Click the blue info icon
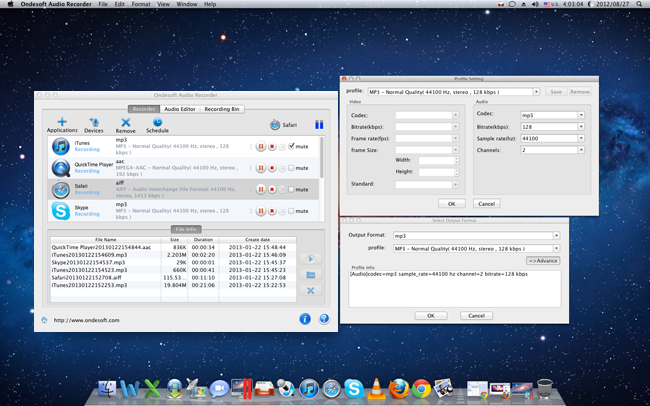Viewport: 650px width, 406px height. 305,319
